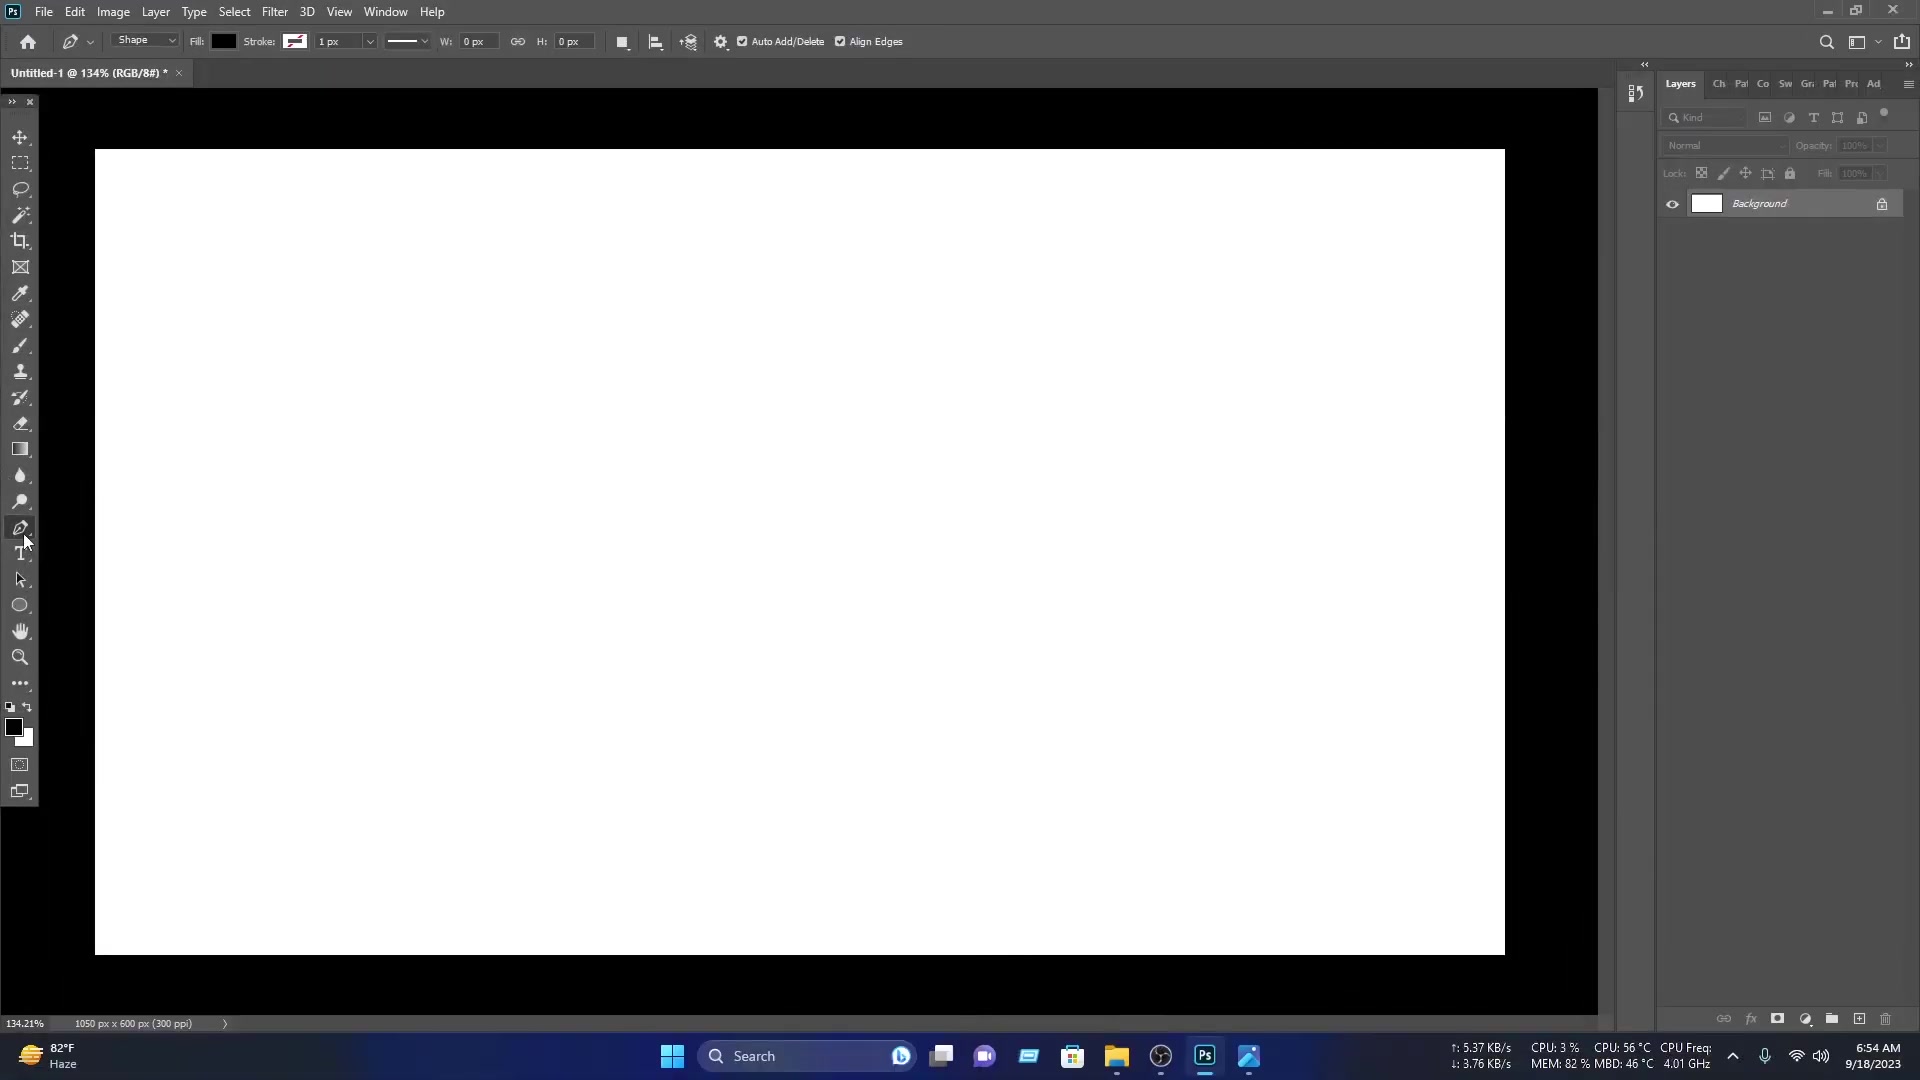Select the Clone Stamp tool

coord(20,371)
